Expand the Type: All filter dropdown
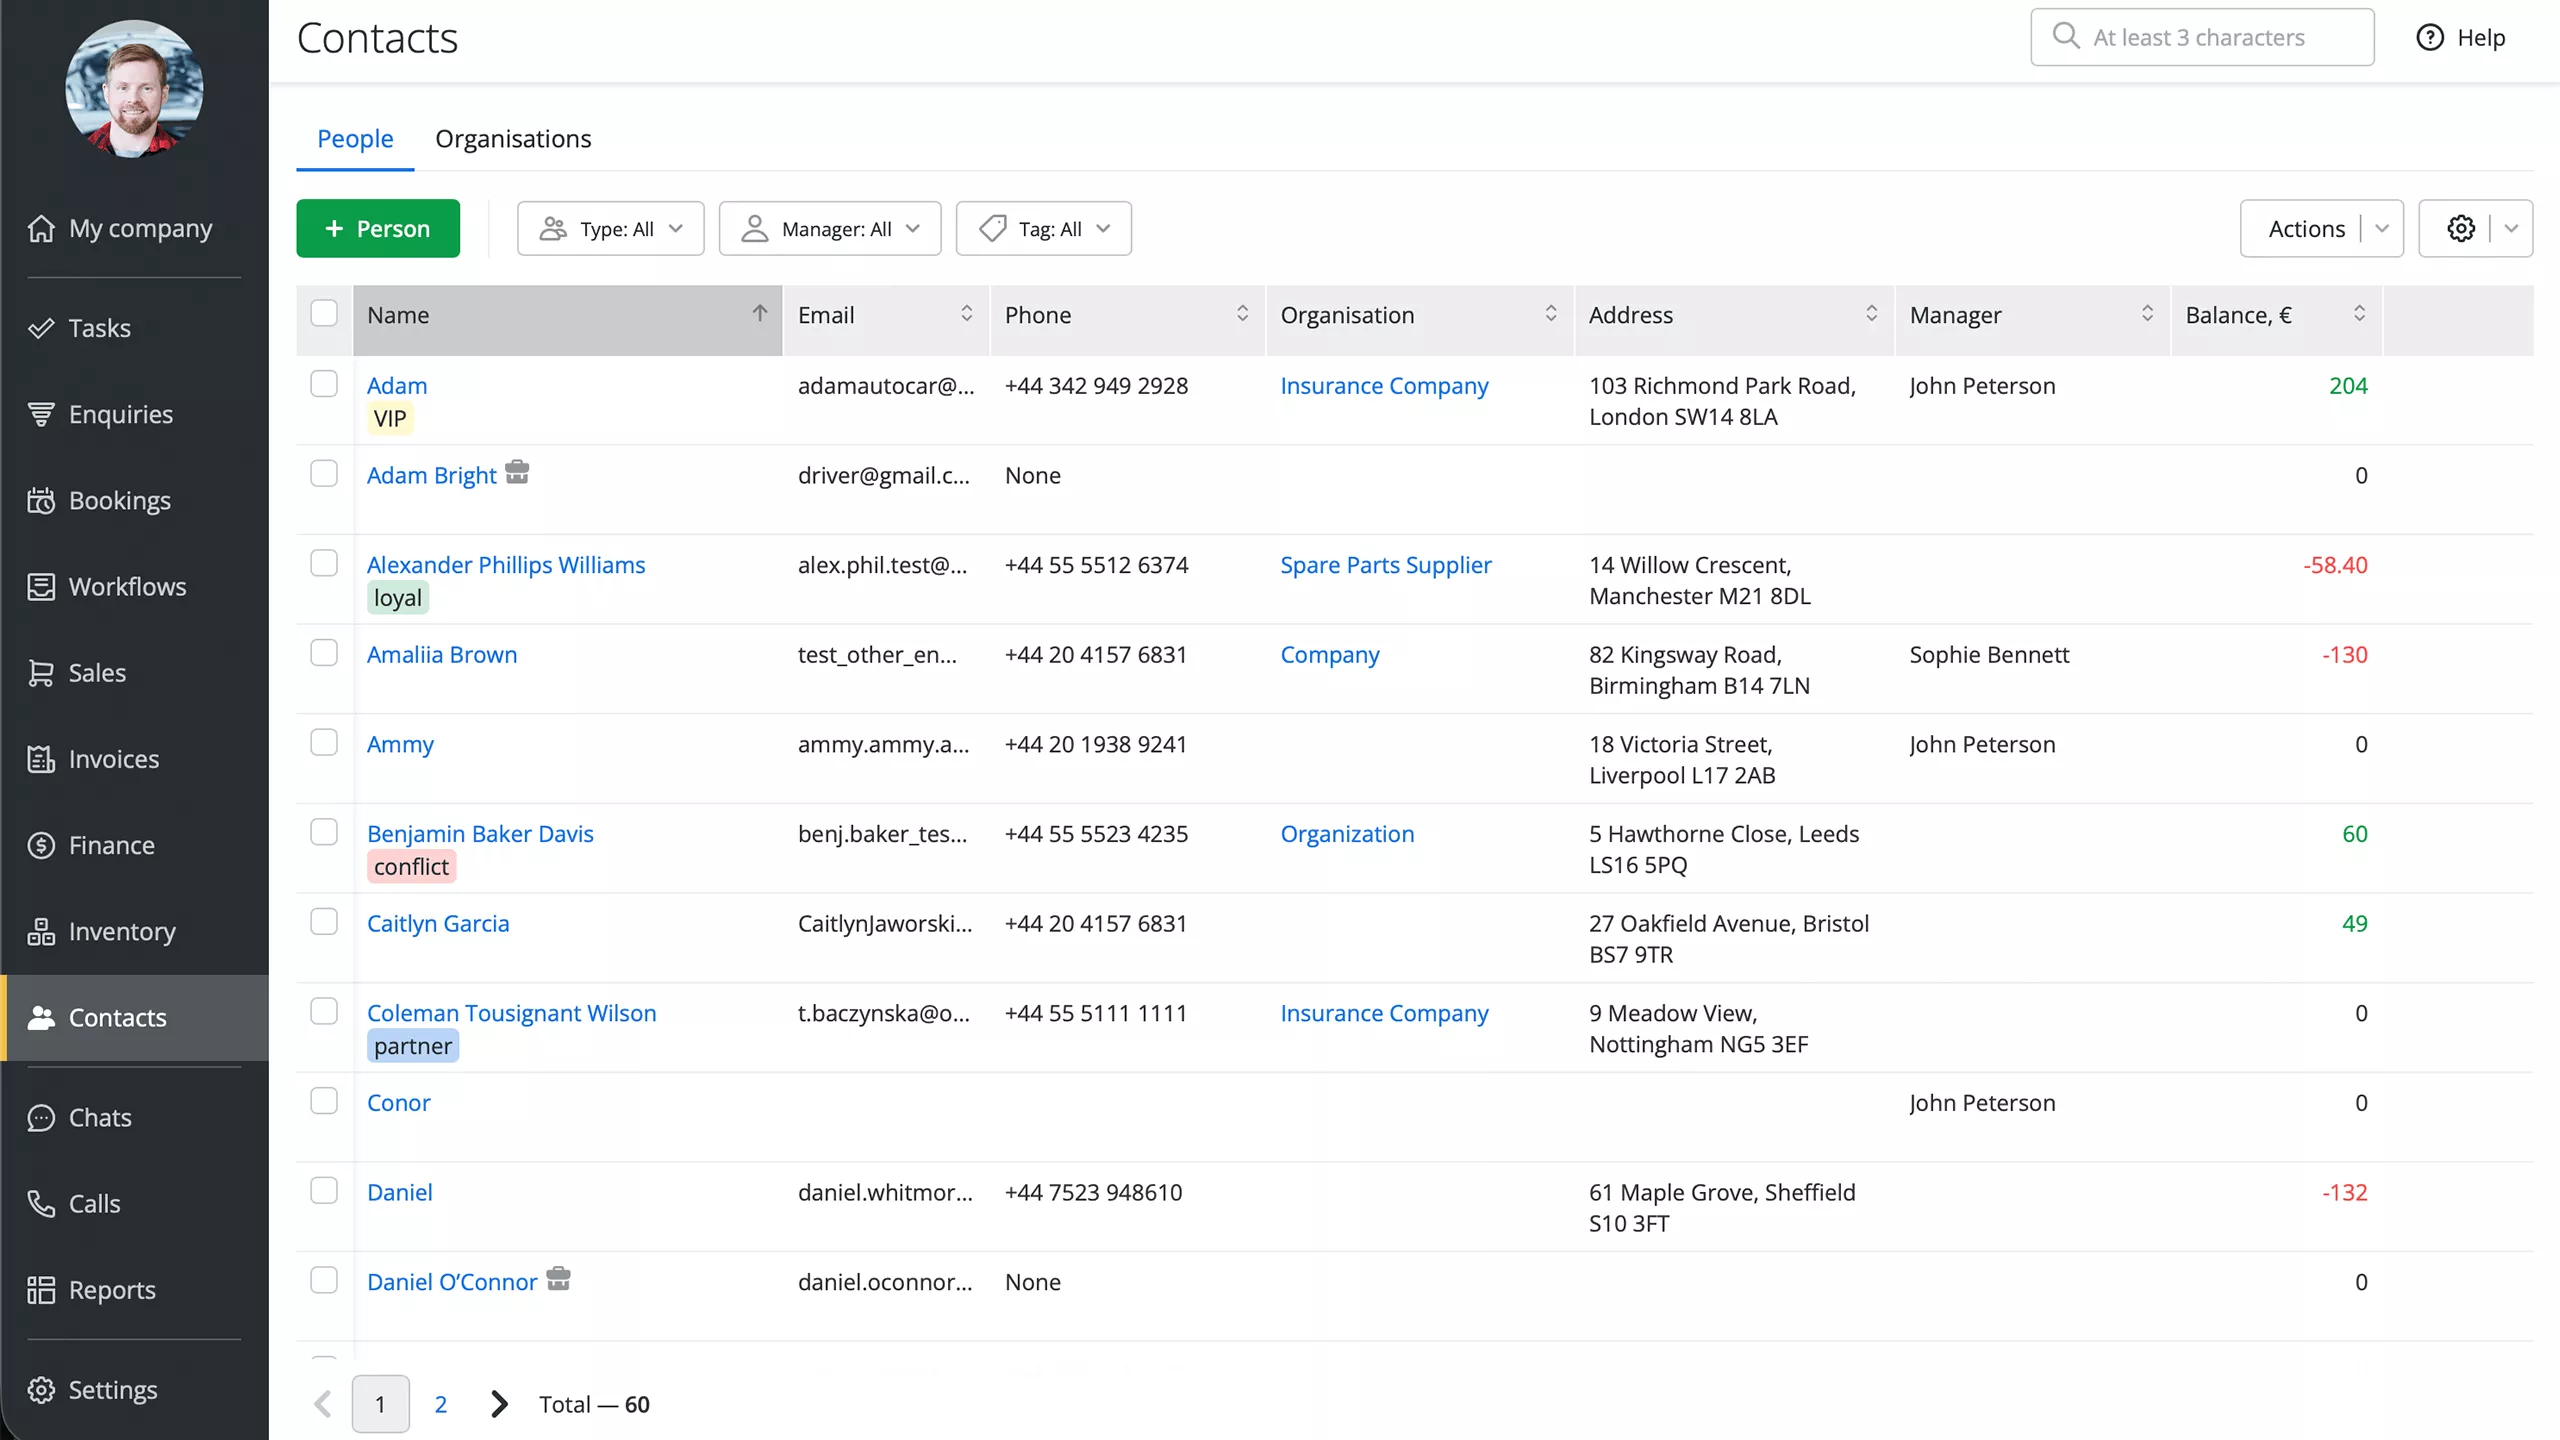Image resolution: width=2560 pixels, height=1440 pixels. (x=610, y=229)
